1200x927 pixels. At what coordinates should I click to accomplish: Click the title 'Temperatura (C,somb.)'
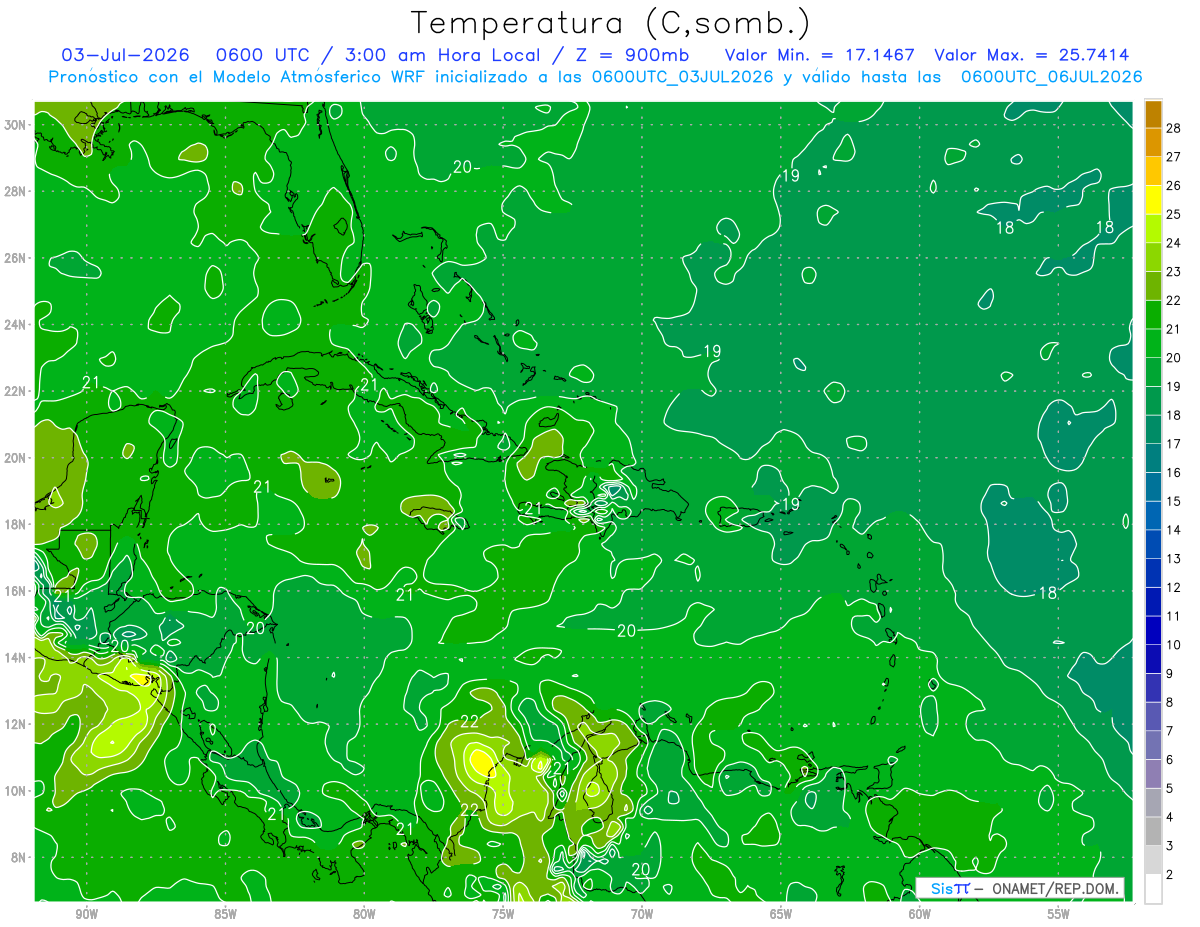[x=611, y=23]
